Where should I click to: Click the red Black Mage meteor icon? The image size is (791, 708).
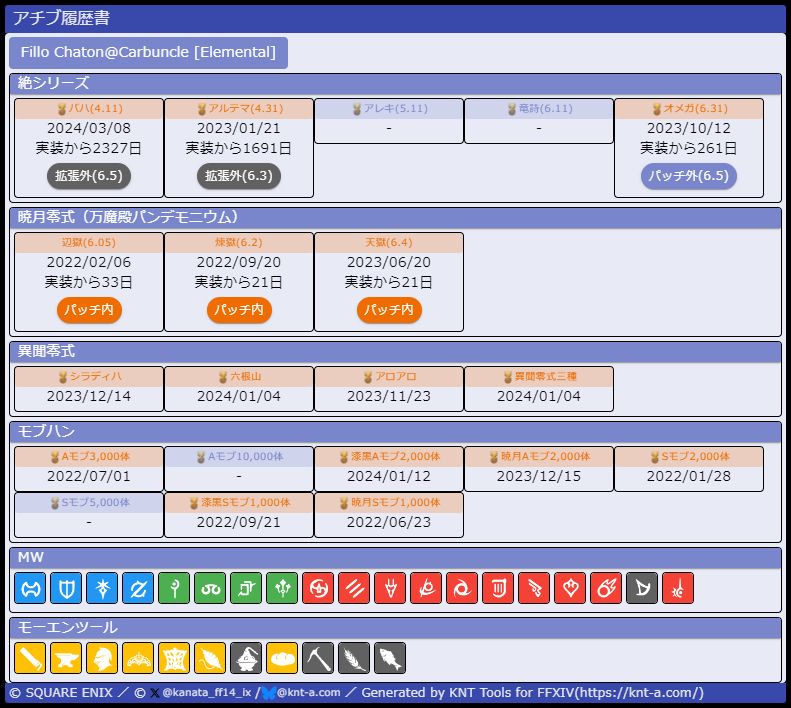(x=606, y=588)
